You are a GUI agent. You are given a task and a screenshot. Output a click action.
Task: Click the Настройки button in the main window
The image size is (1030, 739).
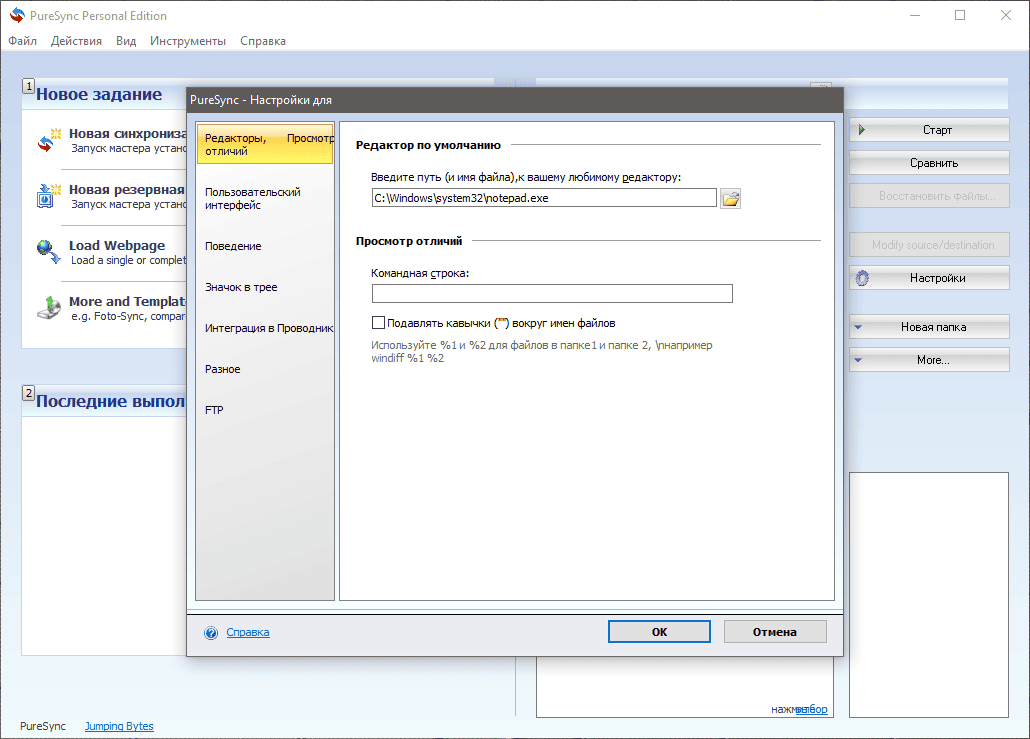click(929, 278)
